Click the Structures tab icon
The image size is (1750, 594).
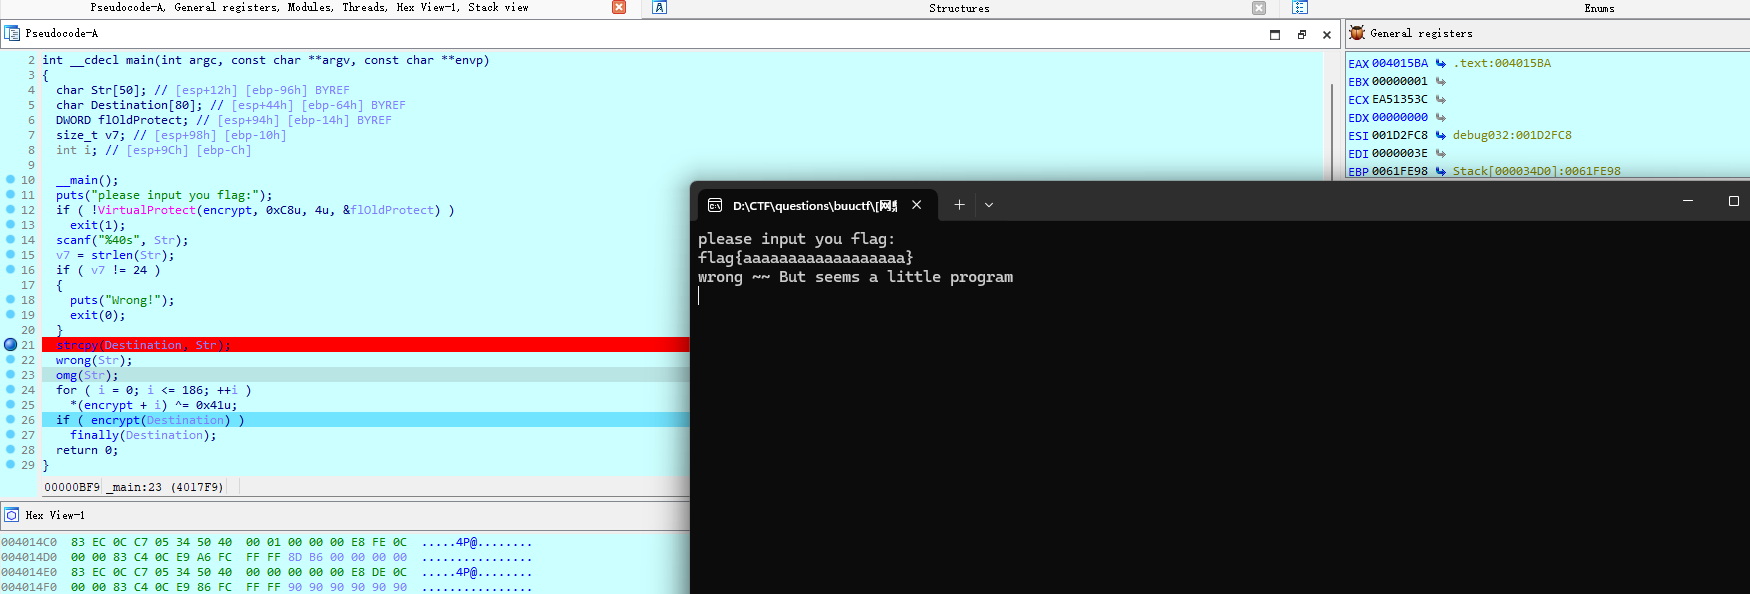tap(659, 7)
